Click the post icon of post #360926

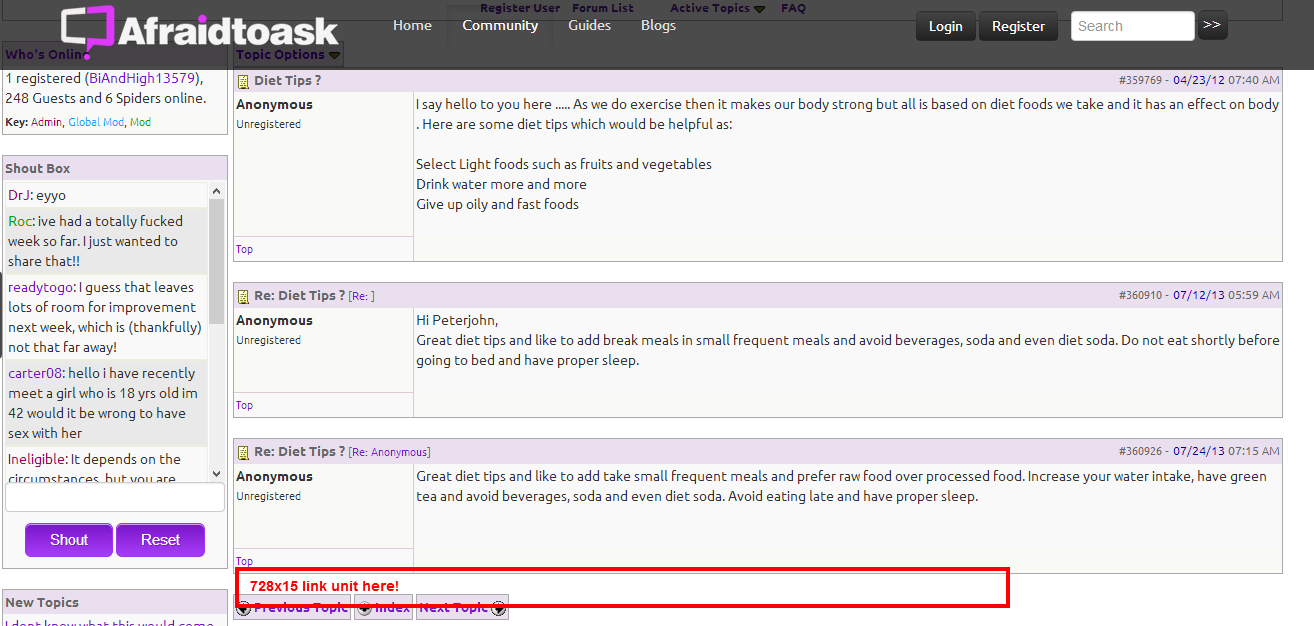243,452
